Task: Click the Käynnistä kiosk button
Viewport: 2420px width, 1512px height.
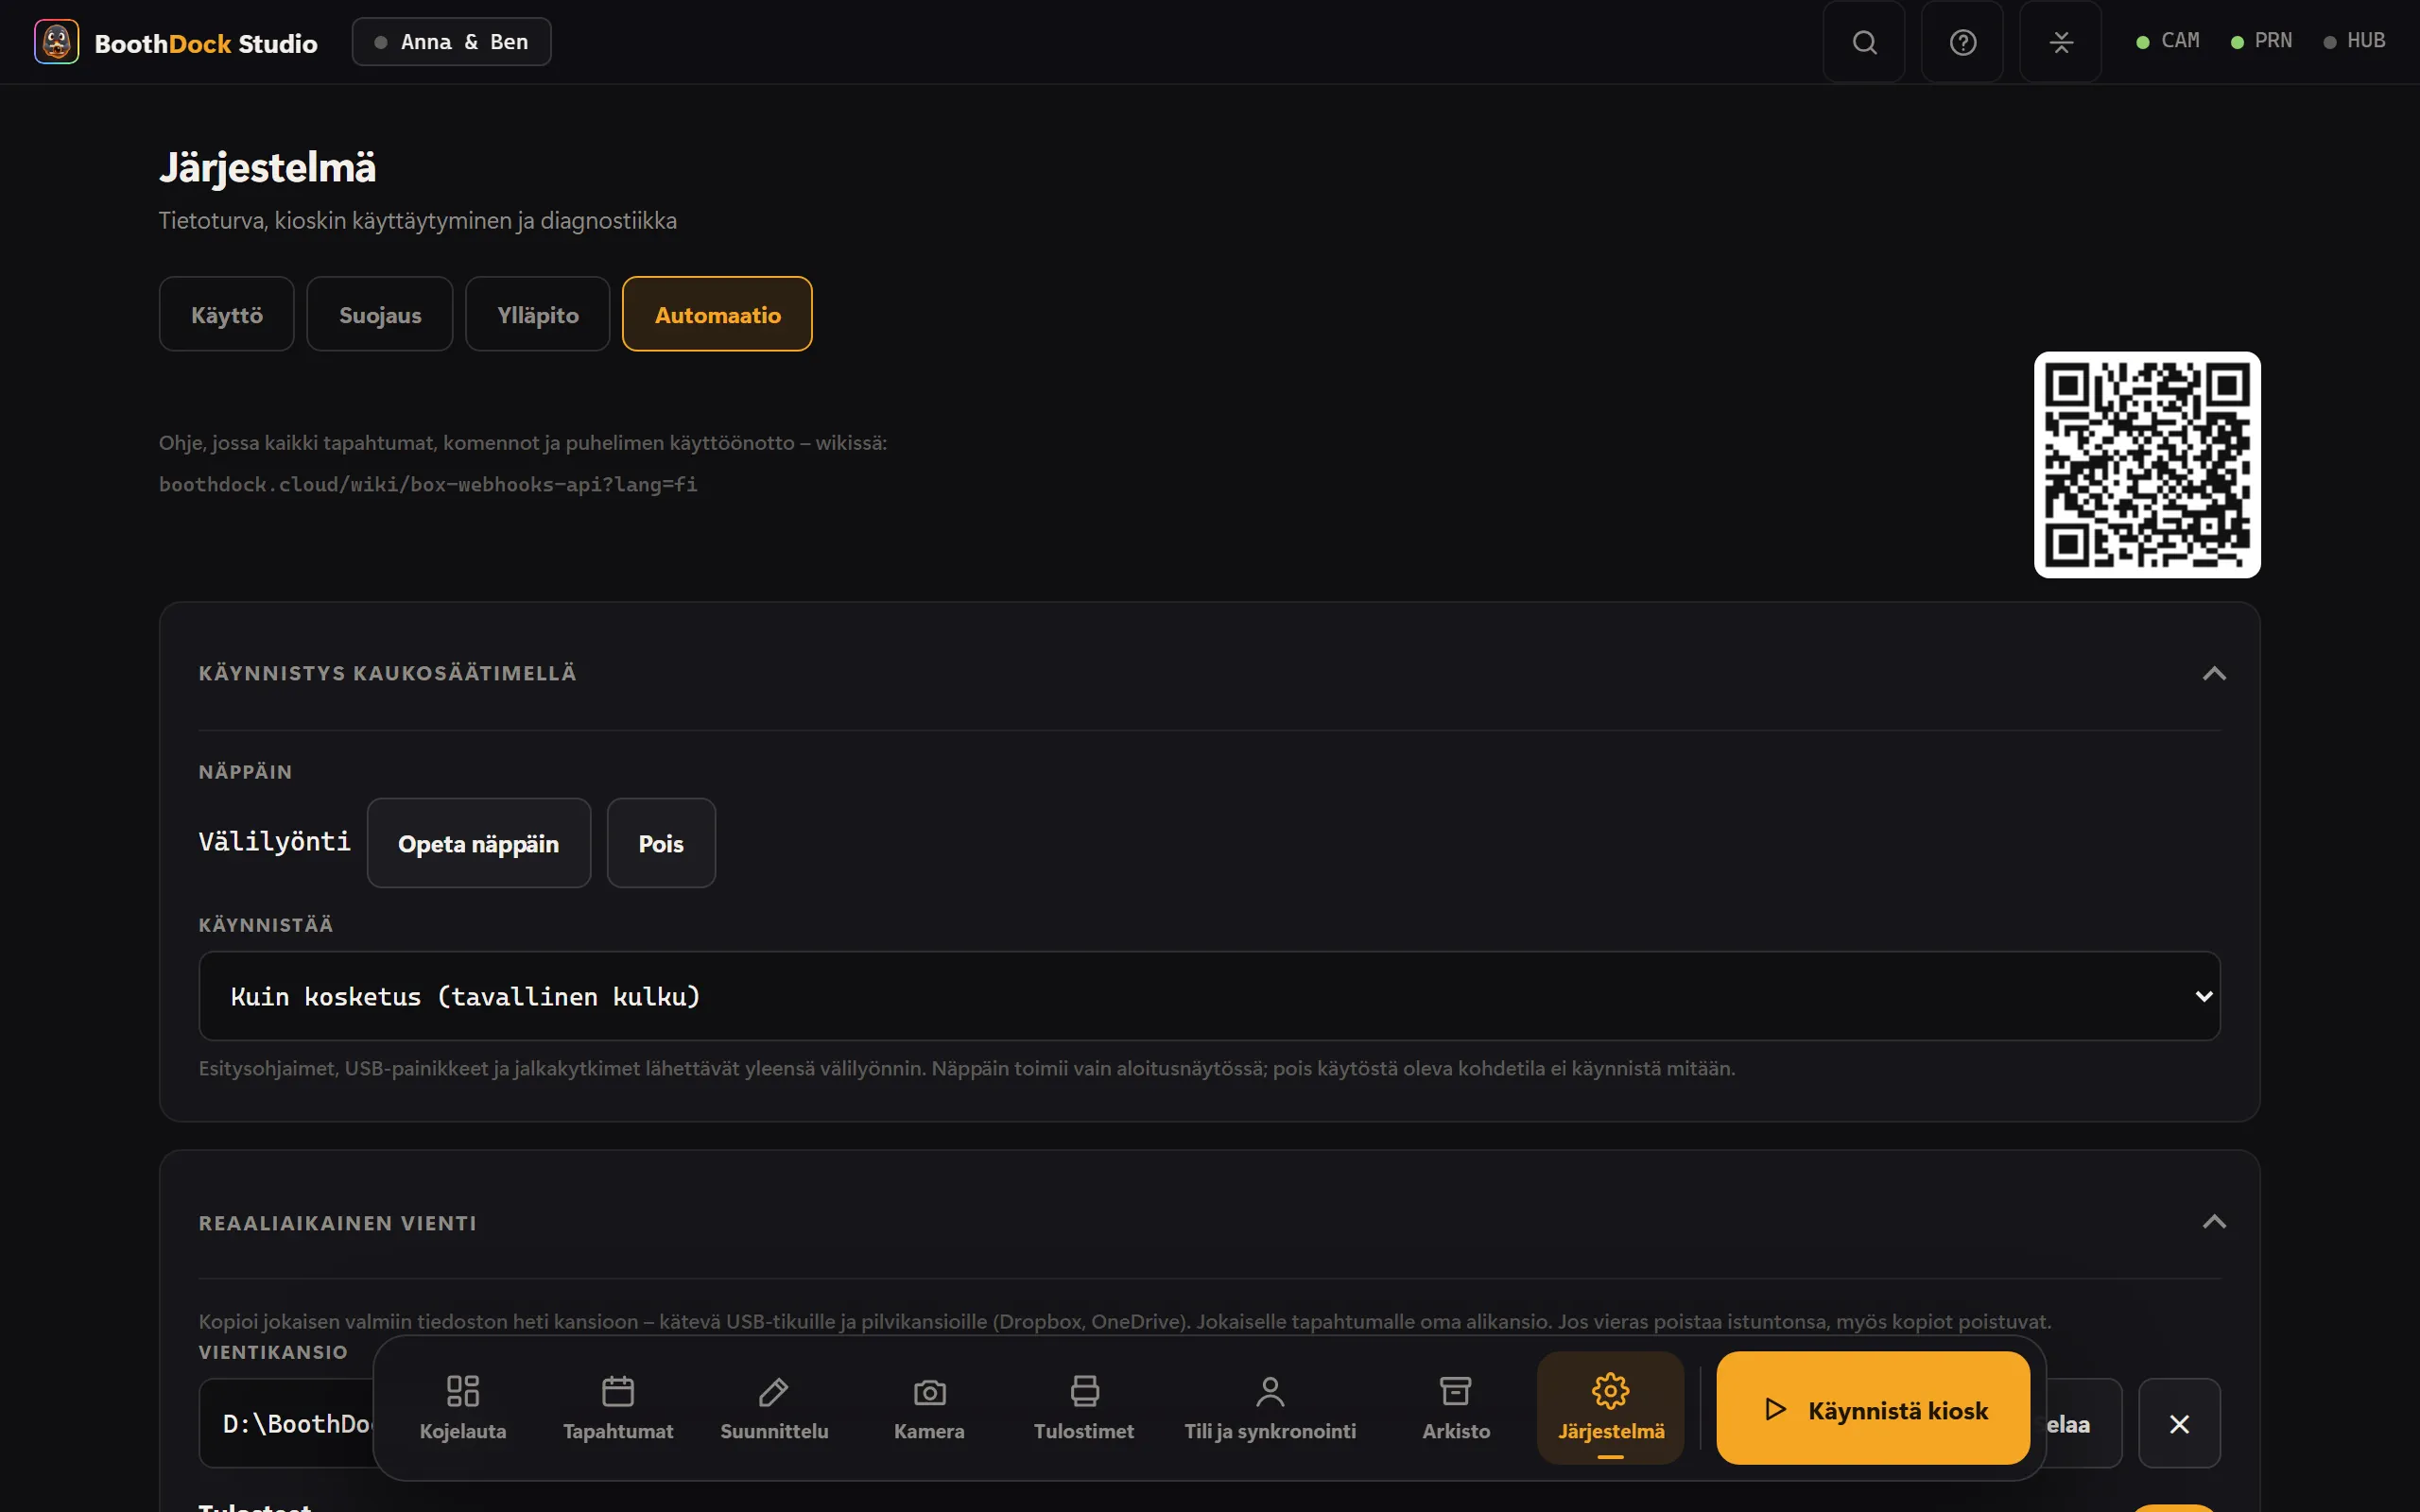Action: click(1873, 1408)
